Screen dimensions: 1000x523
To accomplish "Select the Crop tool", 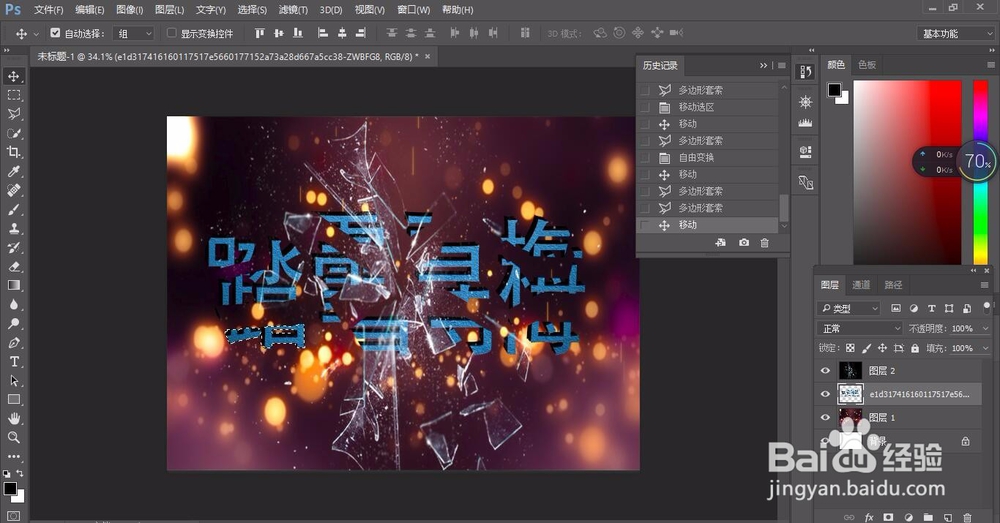I will point(13,152).
